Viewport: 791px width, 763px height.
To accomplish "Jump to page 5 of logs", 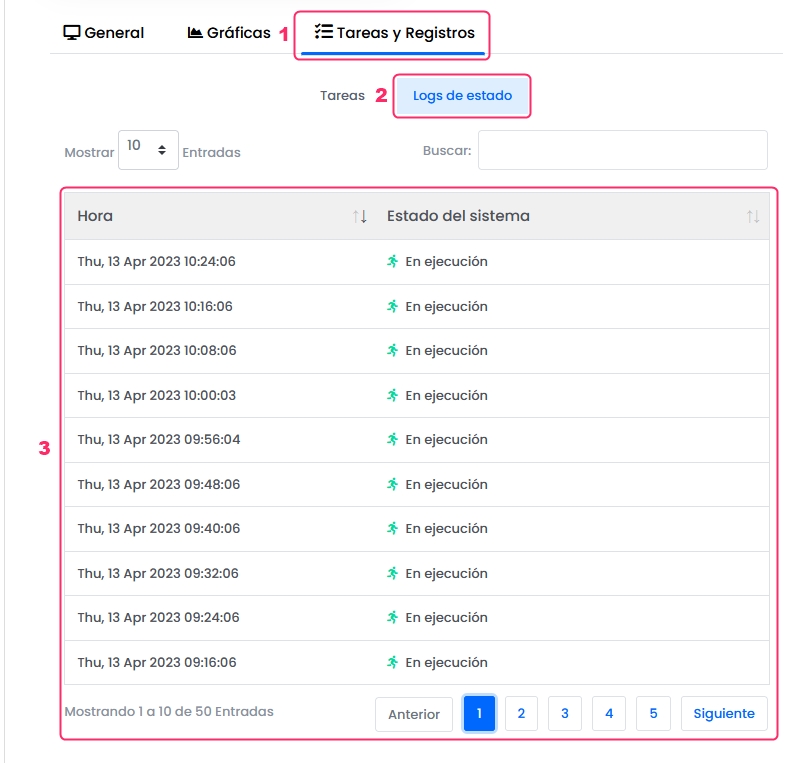I will pyautogui.click(x=653, y=714).
